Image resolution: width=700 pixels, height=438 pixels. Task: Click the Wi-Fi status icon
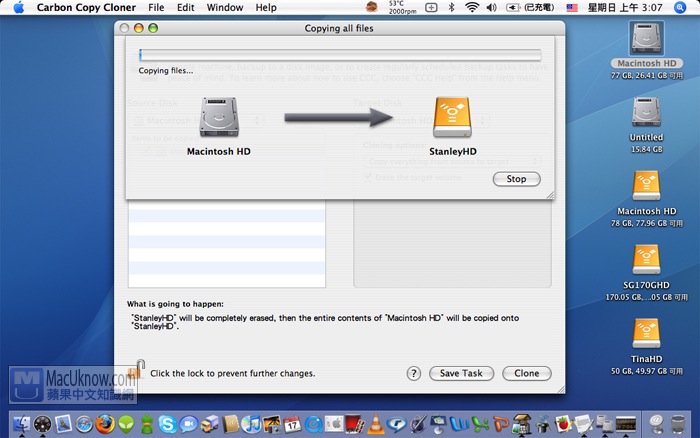tap(472, 8)
